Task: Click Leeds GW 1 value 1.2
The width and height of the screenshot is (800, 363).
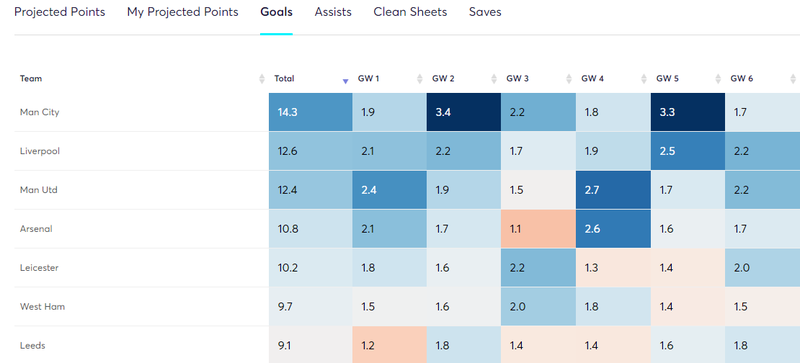Action: pos(389,345)
